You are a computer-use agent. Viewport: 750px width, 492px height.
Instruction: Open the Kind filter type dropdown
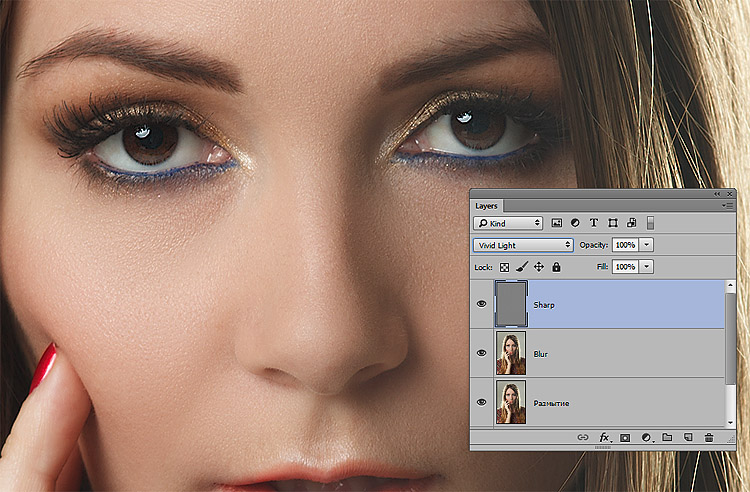[508, 223]
